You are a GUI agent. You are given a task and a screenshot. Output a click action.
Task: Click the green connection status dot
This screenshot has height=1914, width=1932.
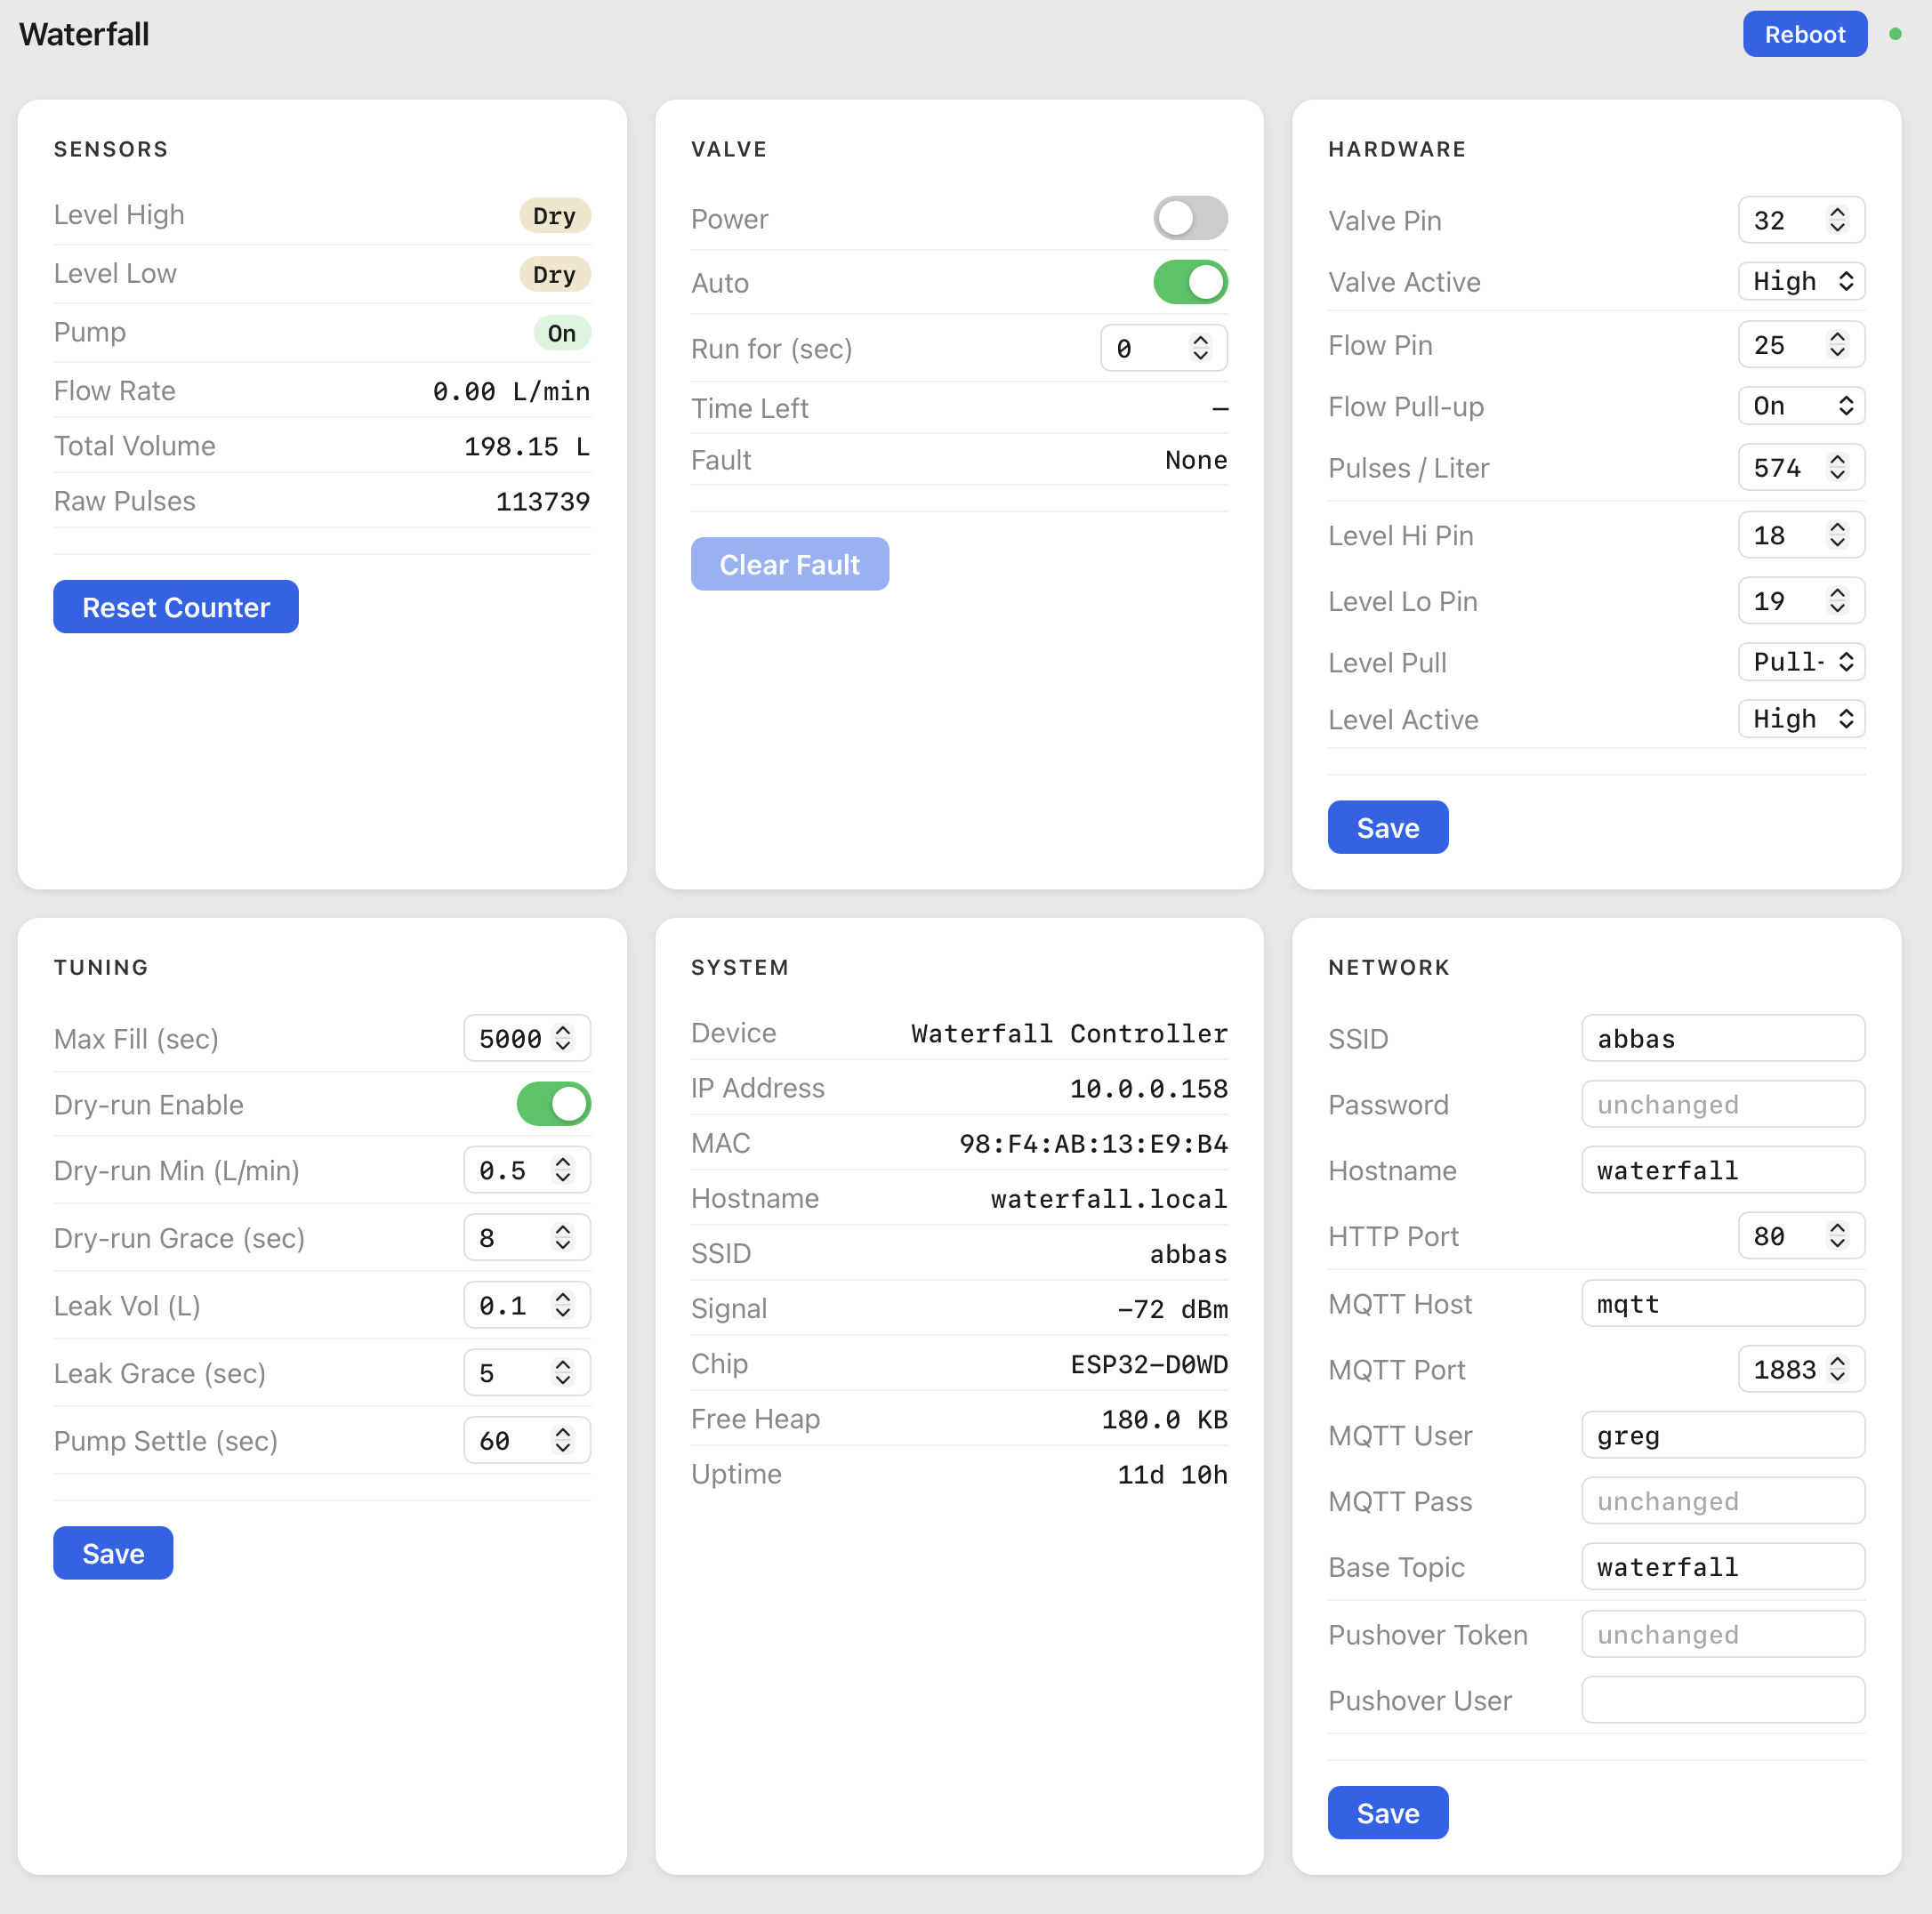click(x=1895, y=34)
